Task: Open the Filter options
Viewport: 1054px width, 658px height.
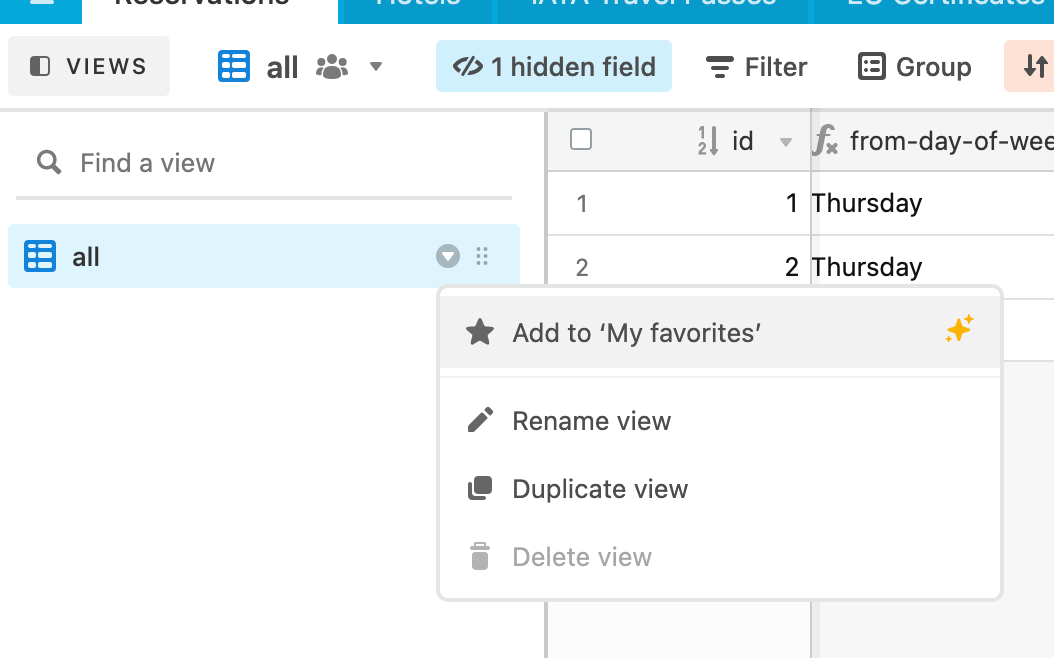Action: pos(756,67)
